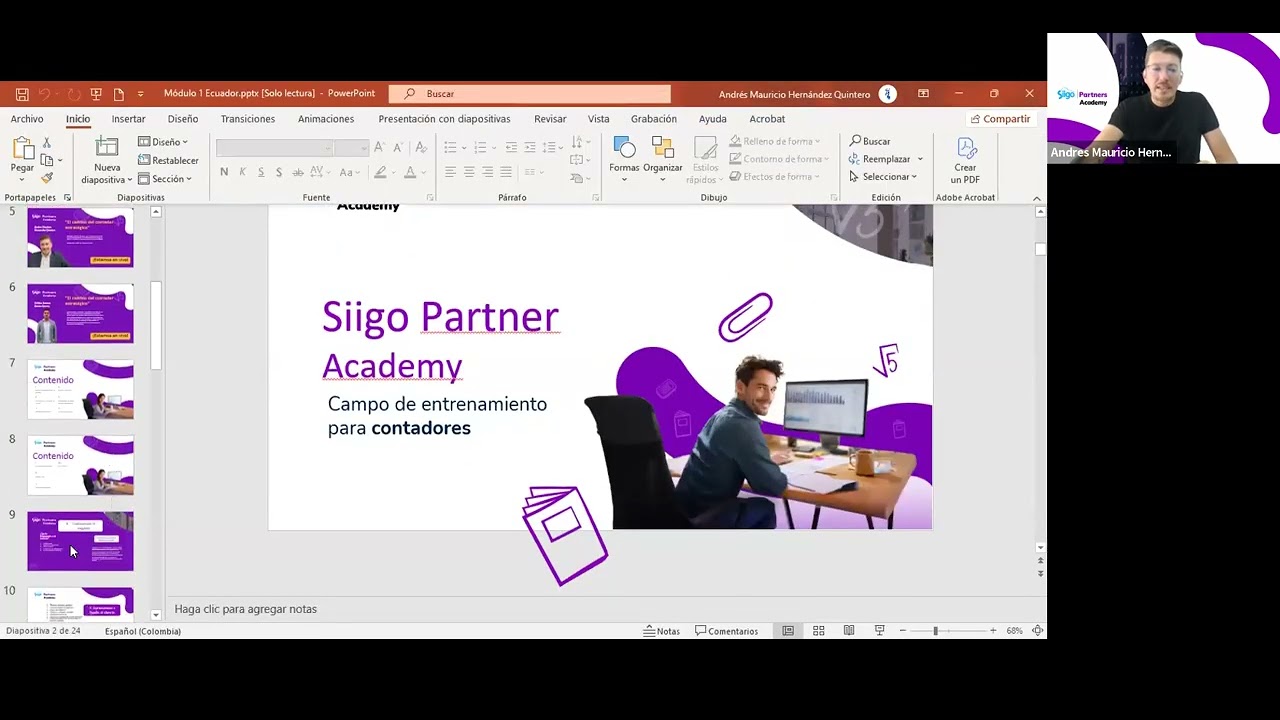Open the Archivo menu
Viewport: 1280px width, 720px height.
[27, 119]
